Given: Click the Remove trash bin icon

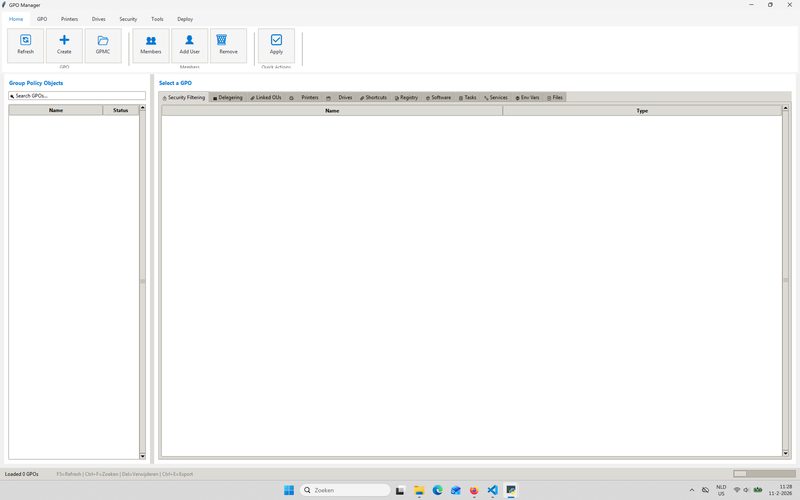Looking at the screenshot, I should point(221,40).
